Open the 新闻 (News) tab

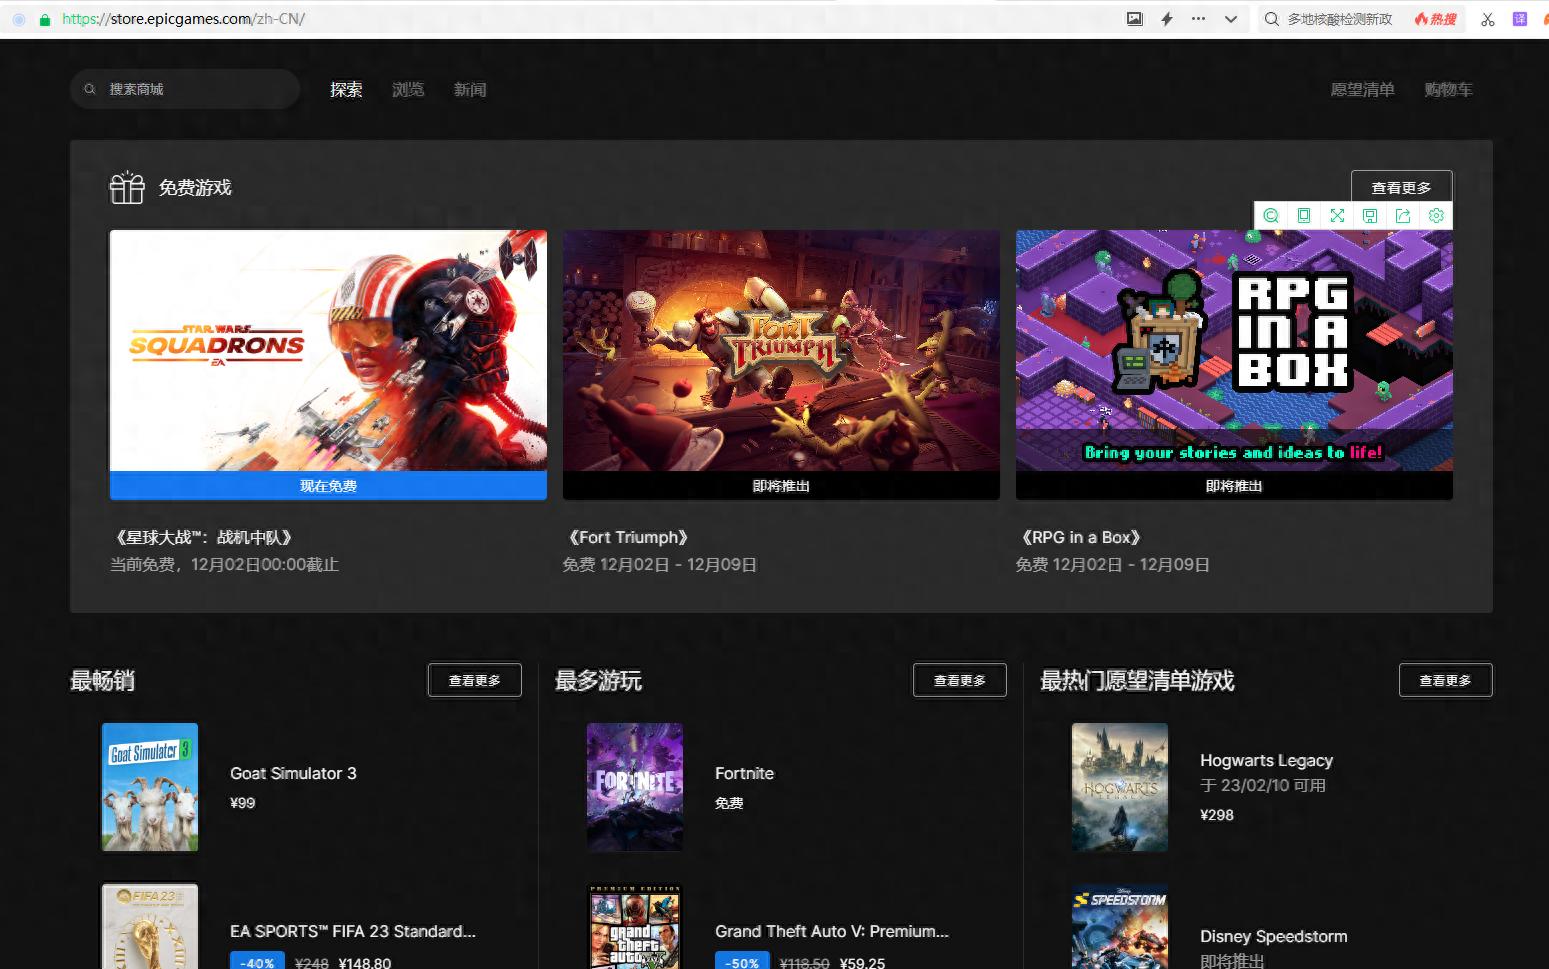click(x=470, y=90)
